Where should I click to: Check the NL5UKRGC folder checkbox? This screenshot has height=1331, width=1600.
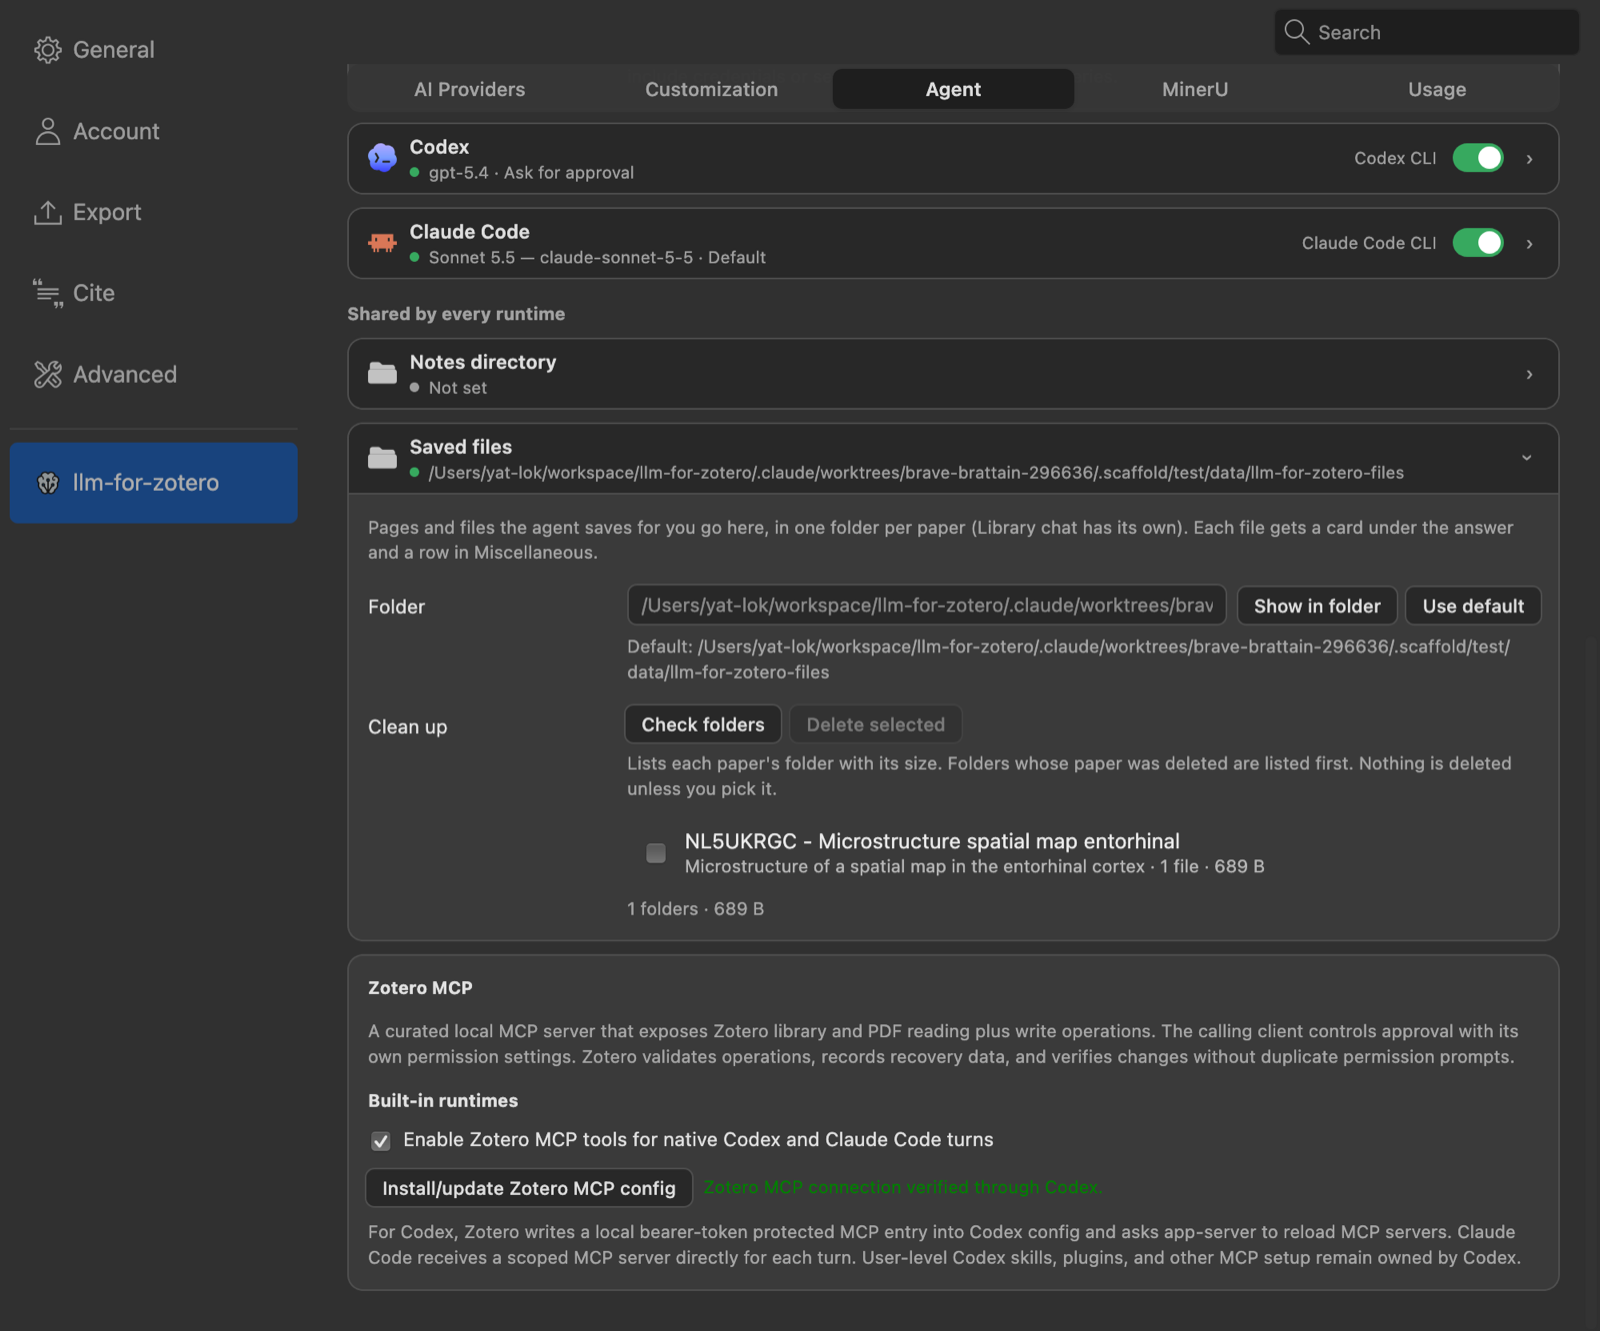pos(656,853)
